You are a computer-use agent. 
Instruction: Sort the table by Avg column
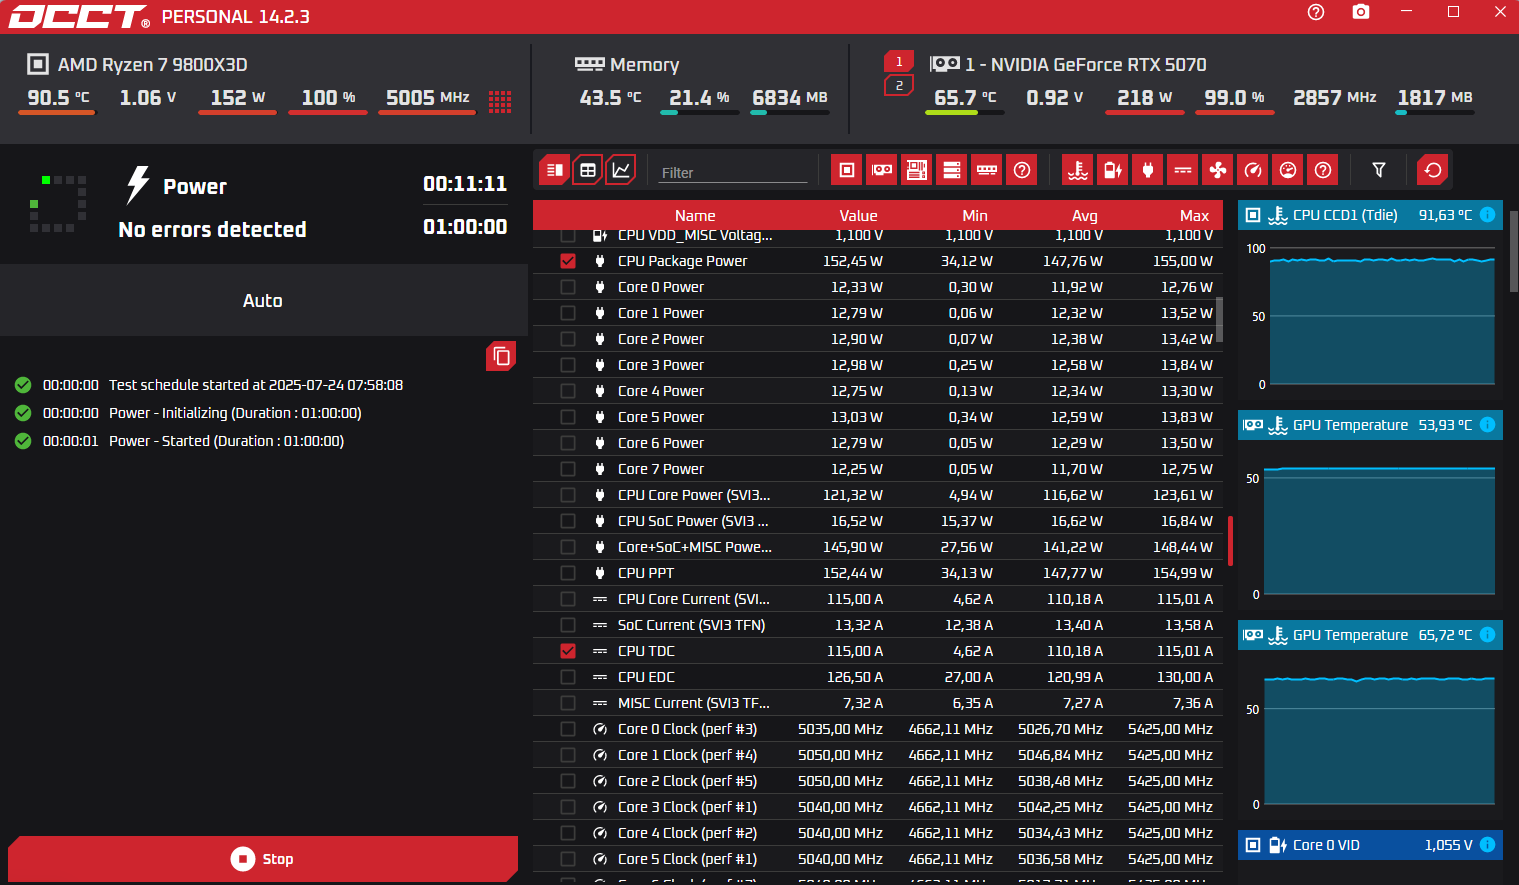[x=1085, y=215]
